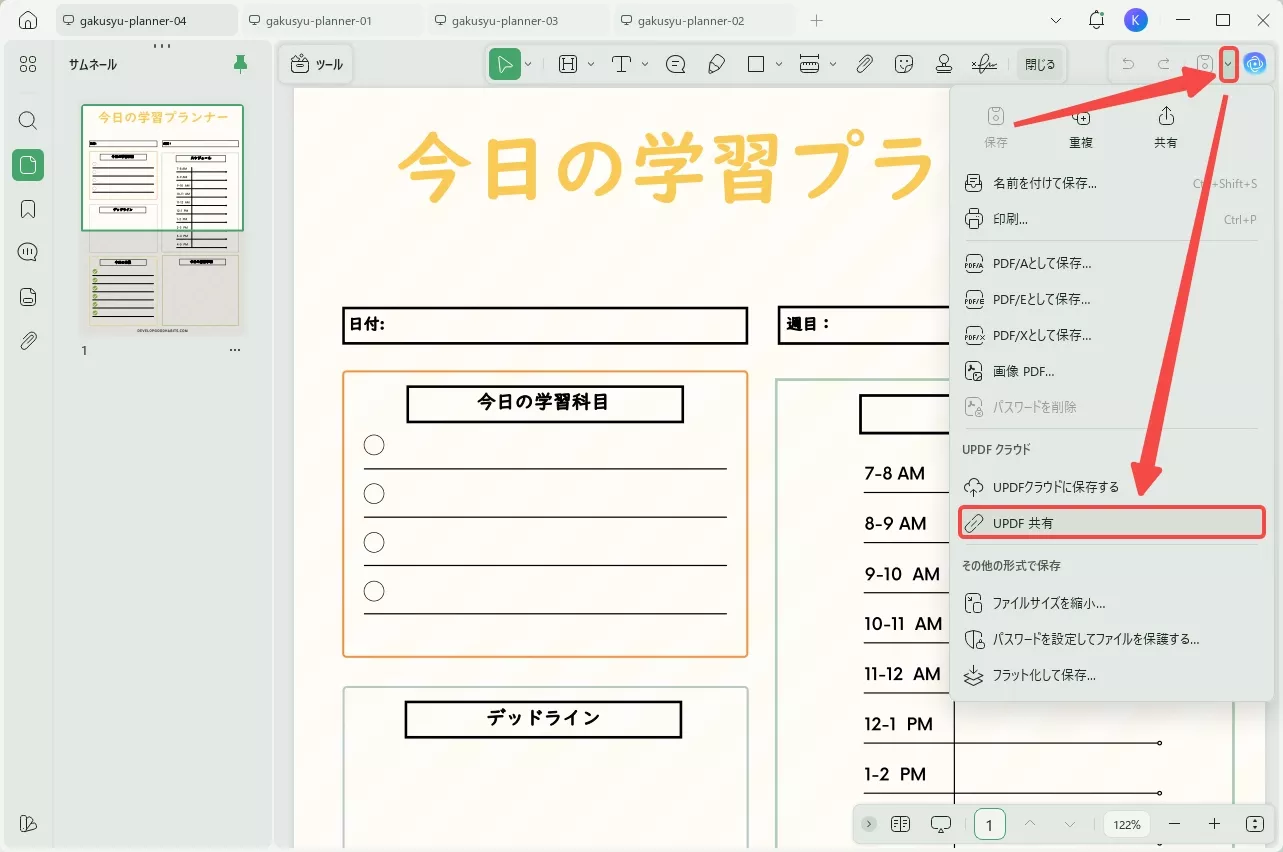Image resolution: width=1283 pixels, height=852 pixels.
Task: Expand the shape tool dropdown arrow
Action: [779, 63]
